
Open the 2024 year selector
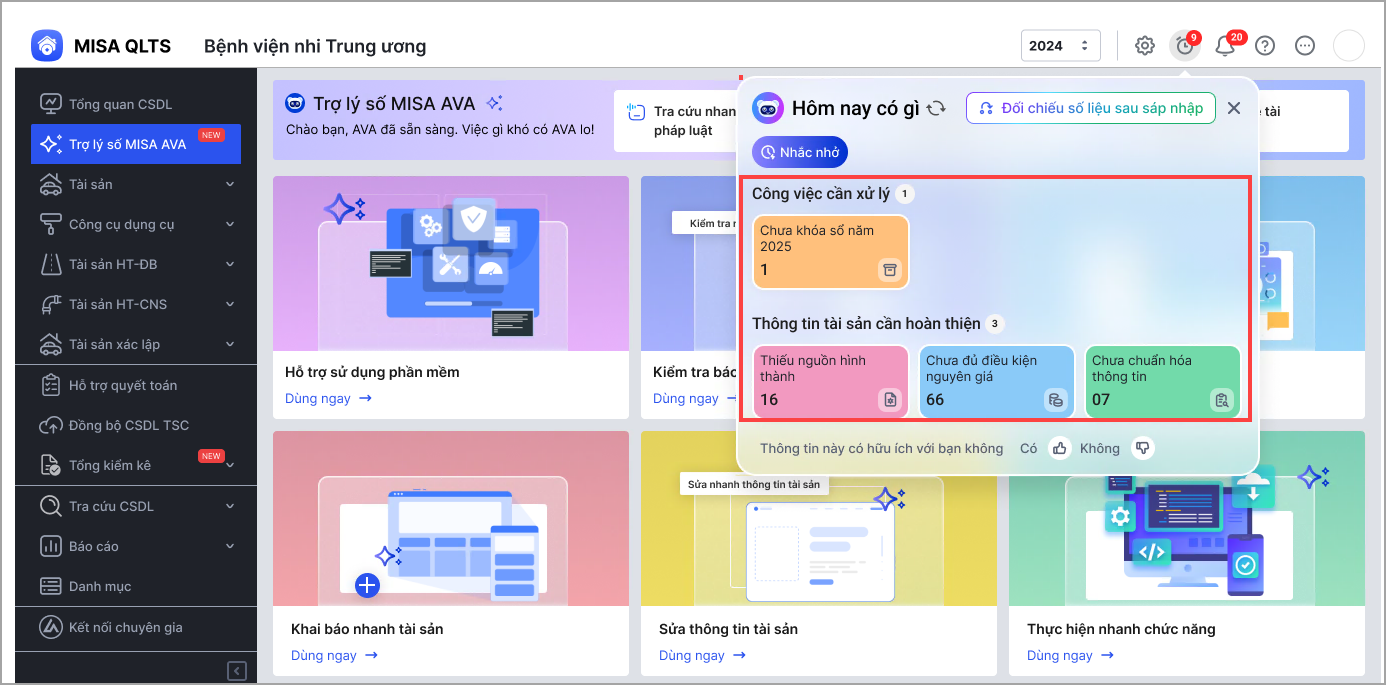(1060, 46)
